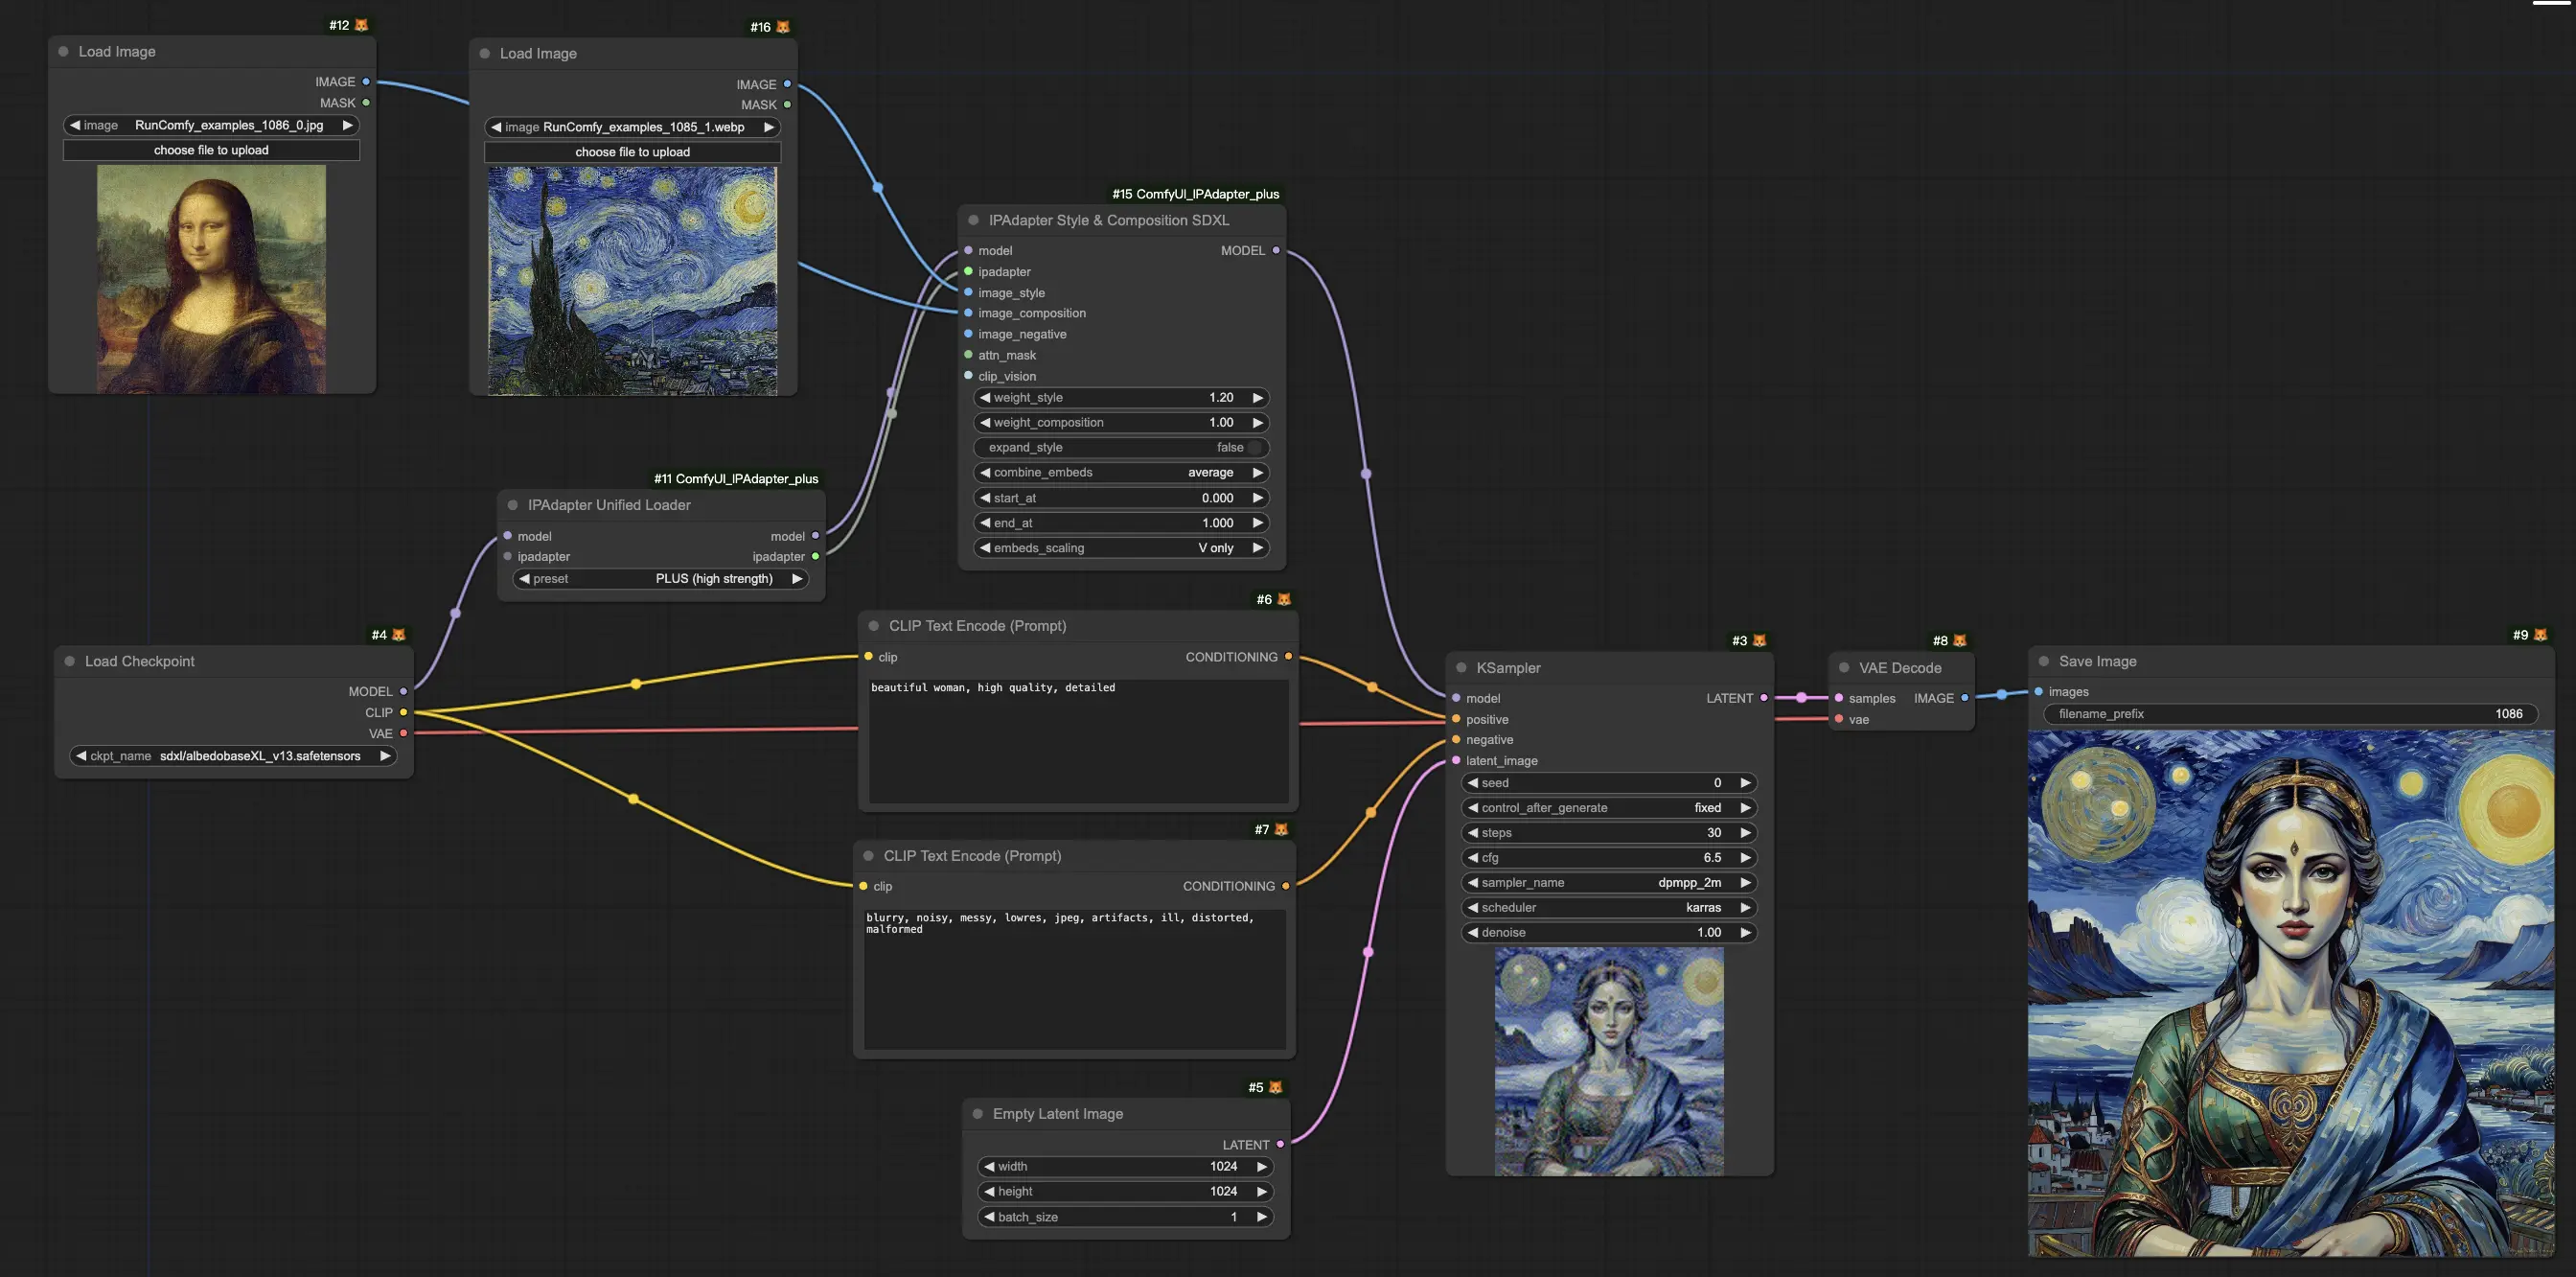The height and width of the screenshot is (1277, 2576).
Task: Increase the seed value with right arrow
Action: click(x=1746, y=782)
